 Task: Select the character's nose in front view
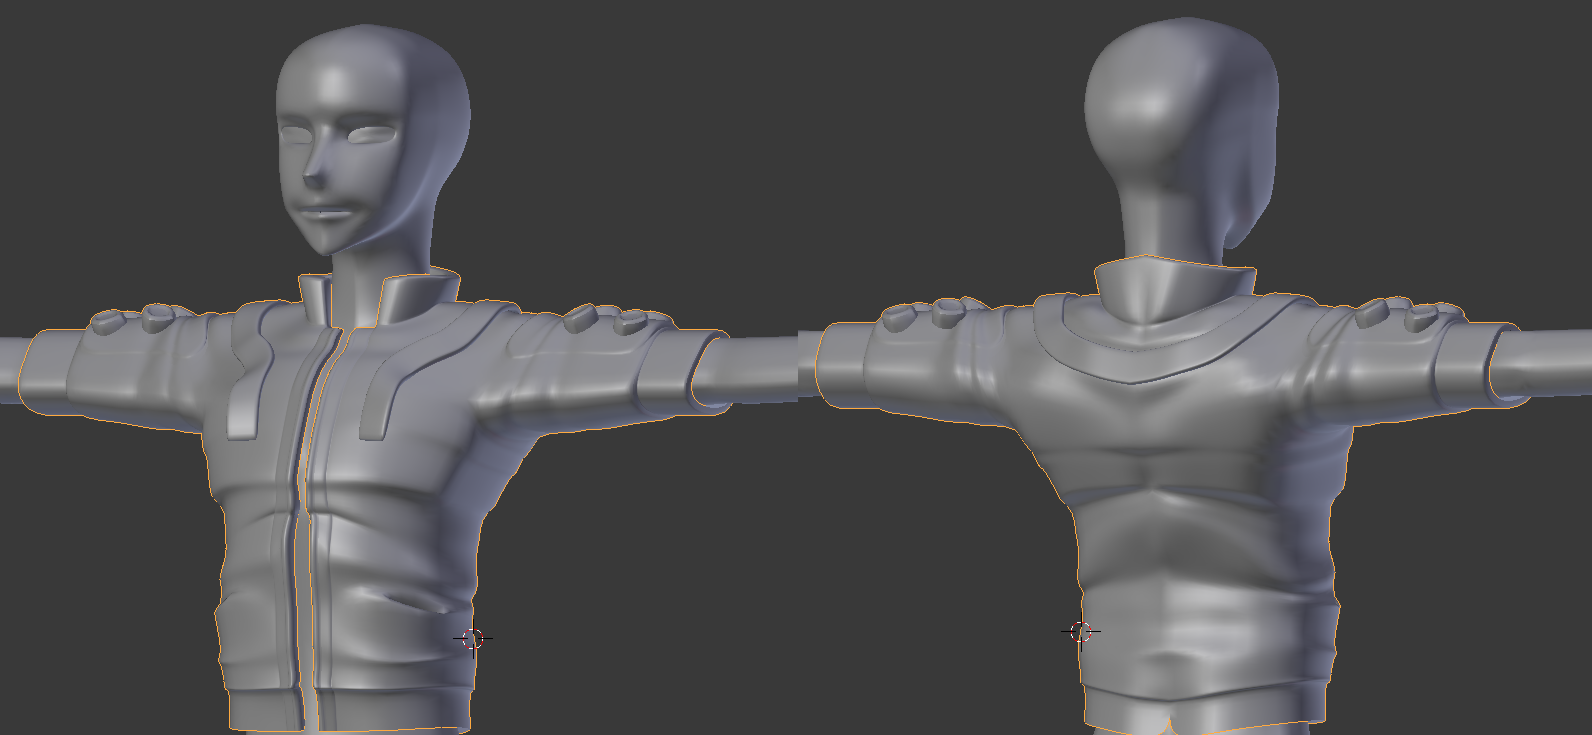[x=314, y=174]
